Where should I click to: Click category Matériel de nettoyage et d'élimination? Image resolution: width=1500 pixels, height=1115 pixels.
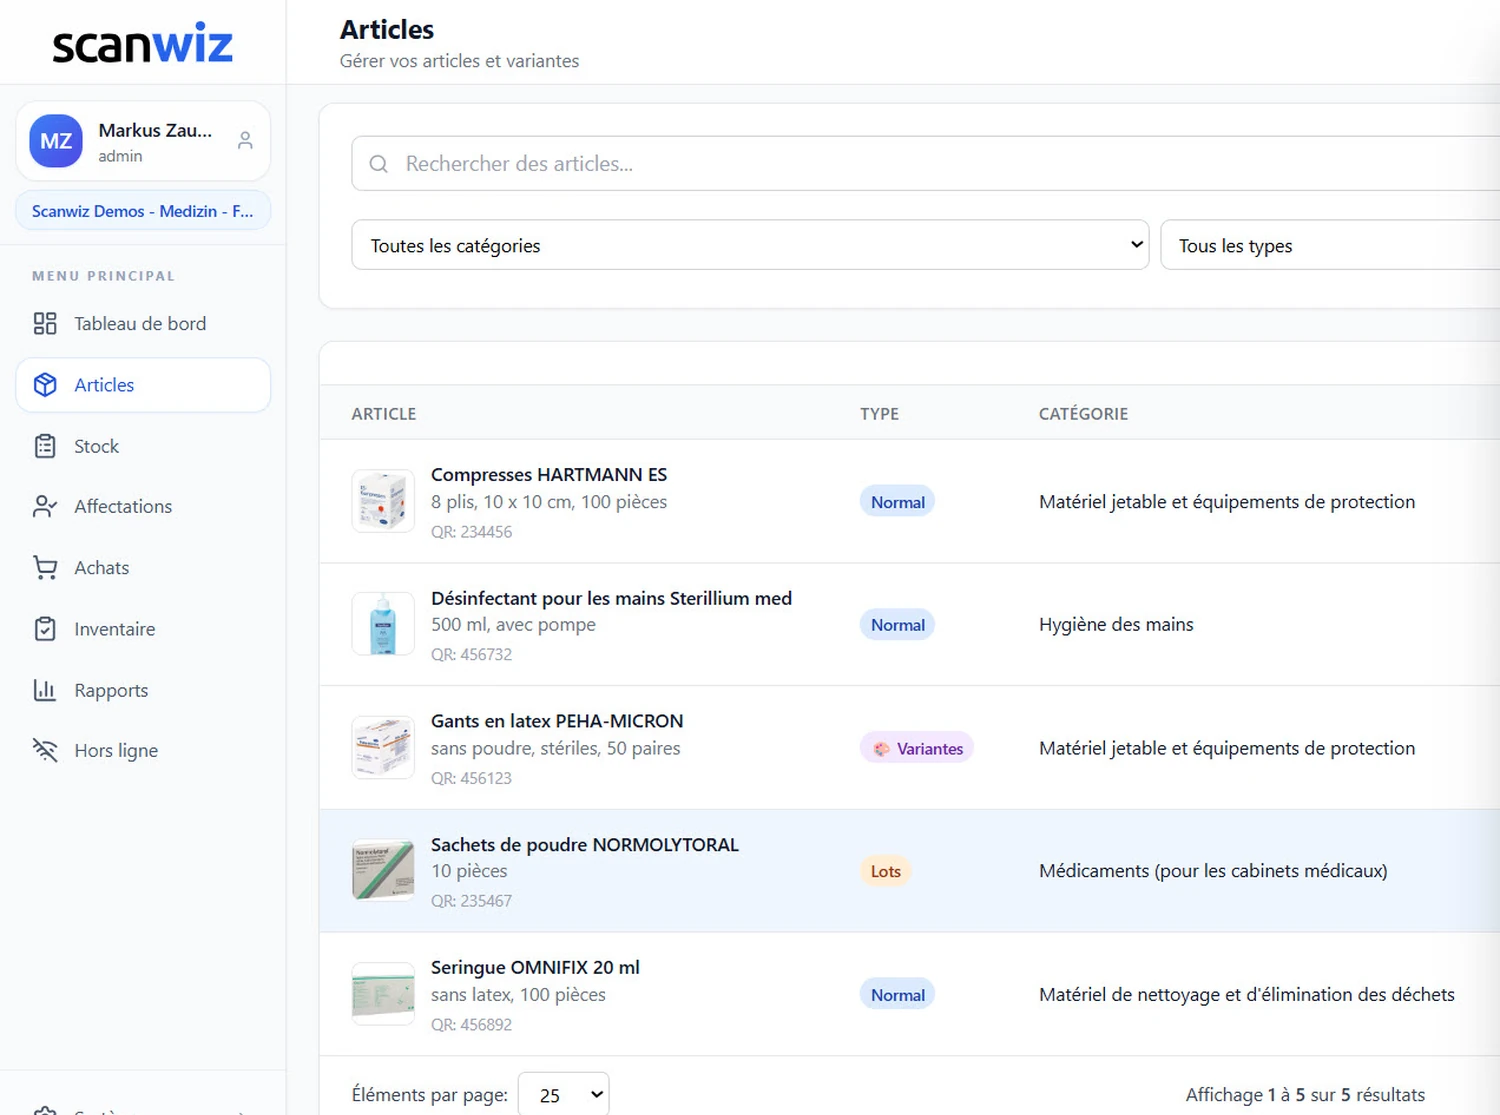[1246, 995]
